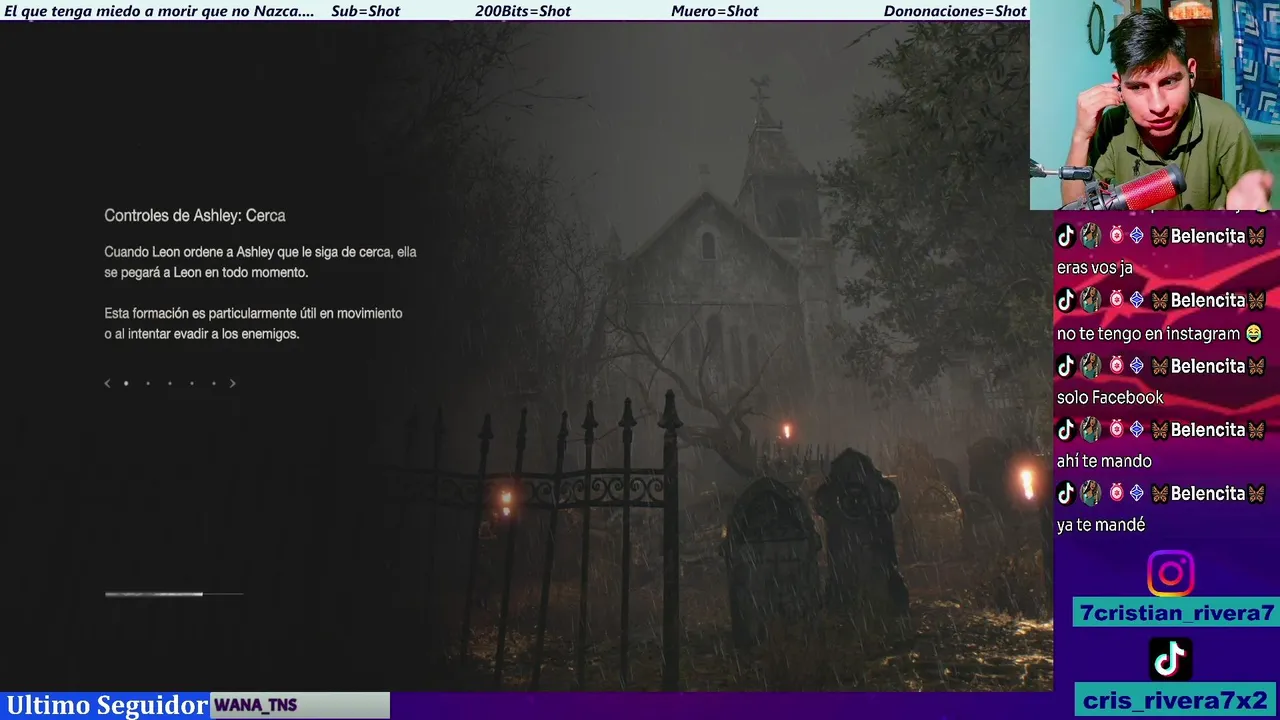Image resolution: width=1280 pixels, height=720 pixels.
Task: Click blue diamond badge on 'ya te mandé' message
Action: pos(1136,493)
